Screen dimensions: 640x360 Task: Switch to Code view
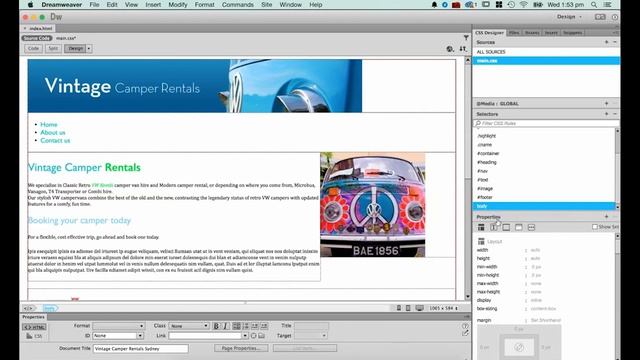click(33, 49)
